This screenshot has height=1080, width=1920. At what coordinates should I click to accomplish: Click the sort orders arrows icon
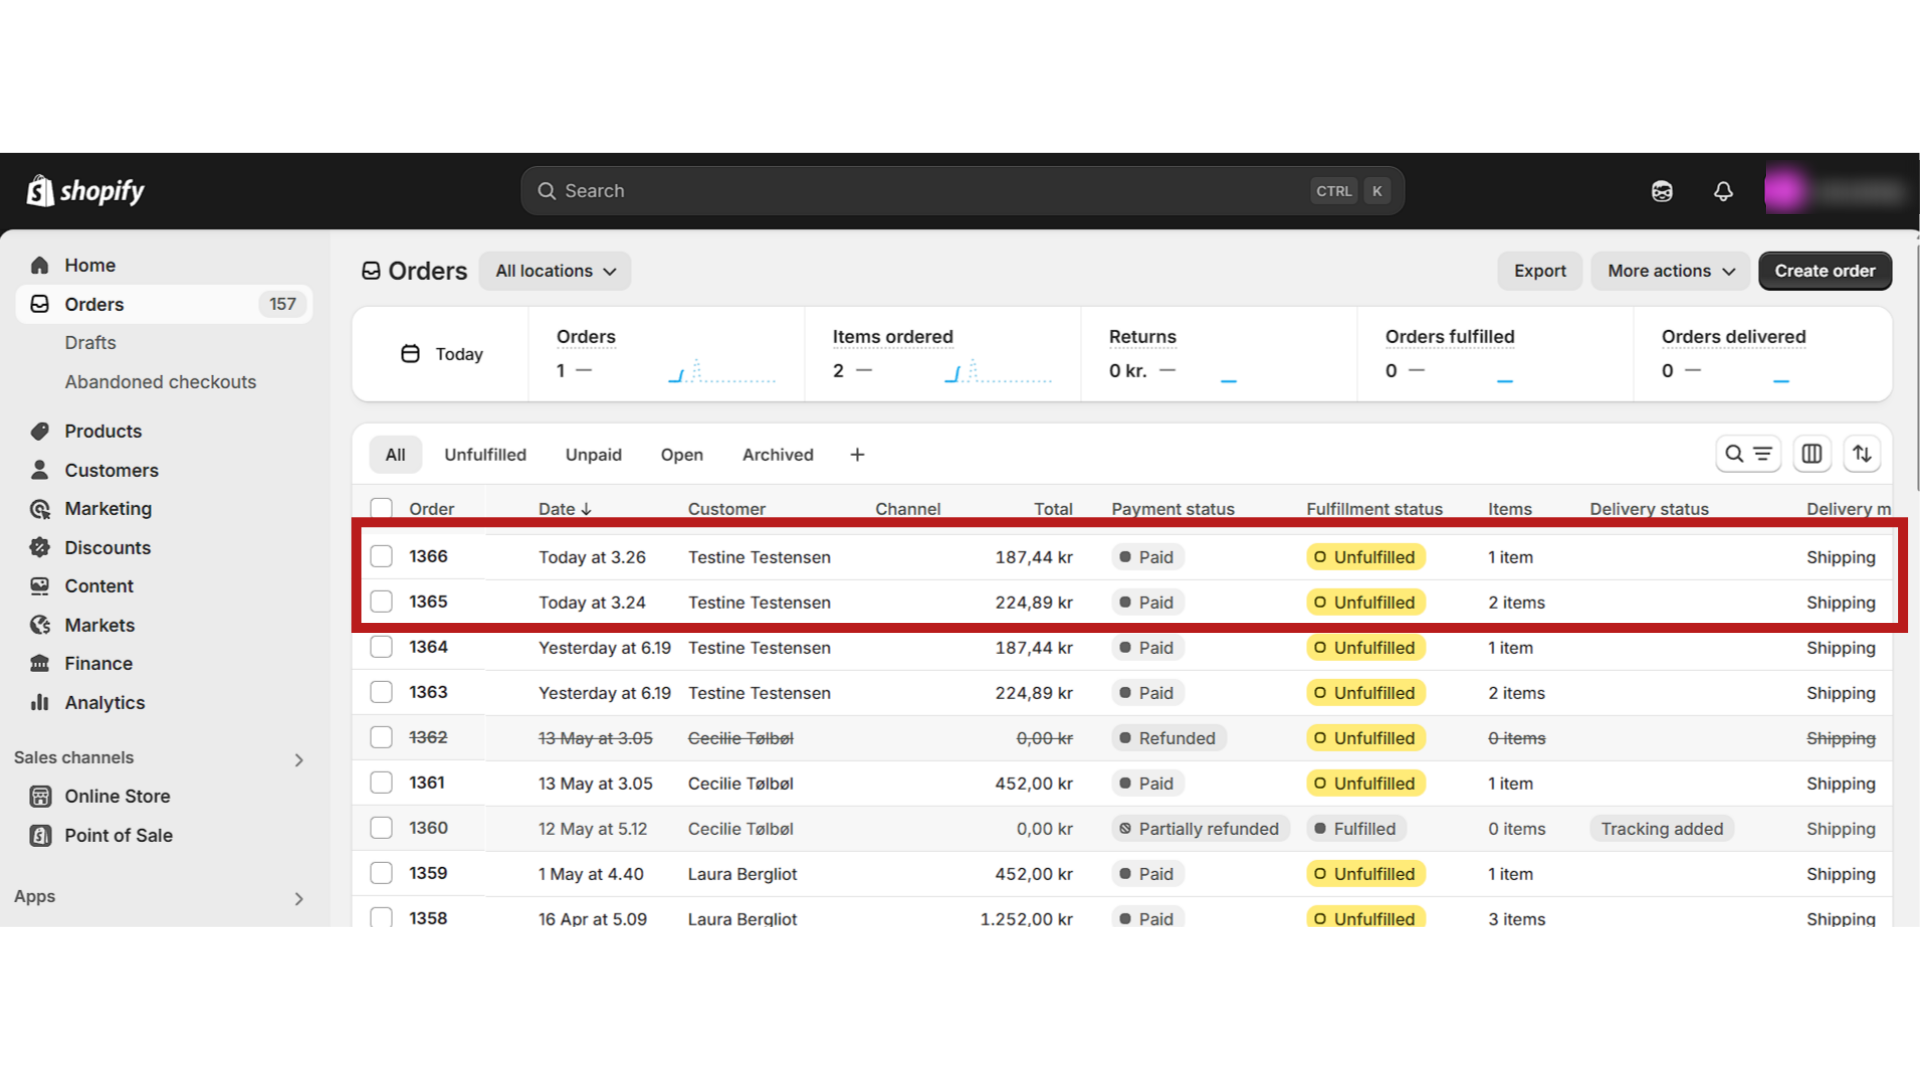tap(1862, 454)
